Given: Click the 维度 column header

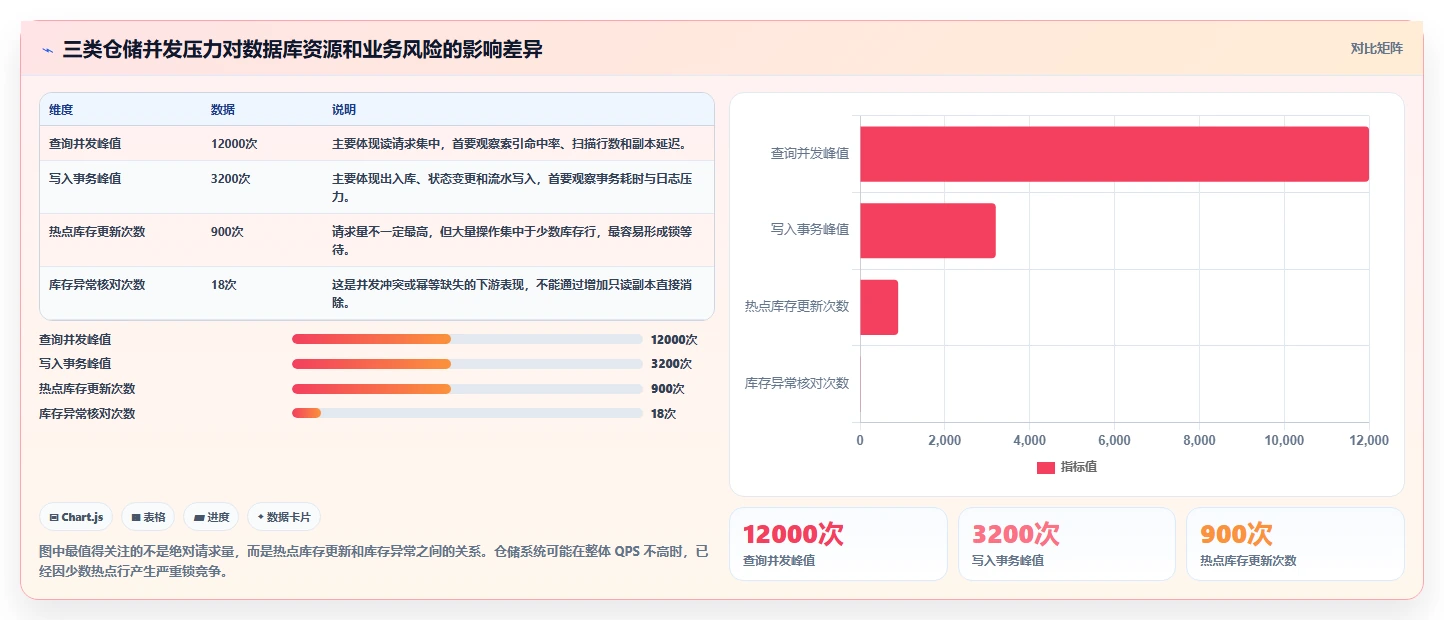Looking at the screenshot, I should (x=61, y=110).
